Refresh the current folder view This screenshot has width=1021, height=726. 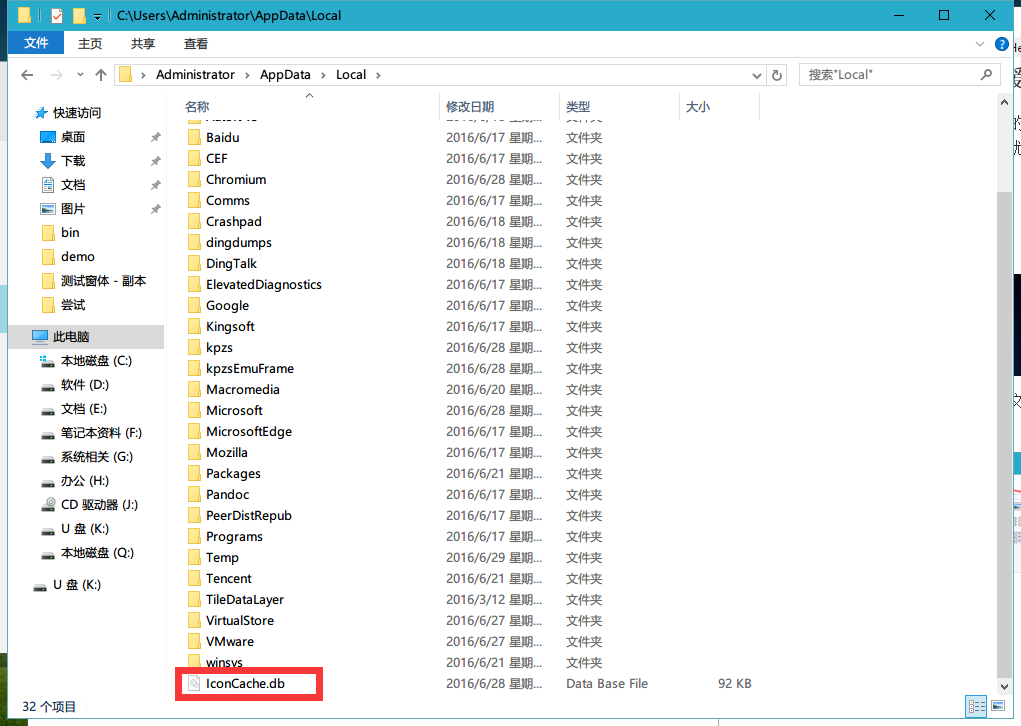pyautogui.click(x=777, y=75)
